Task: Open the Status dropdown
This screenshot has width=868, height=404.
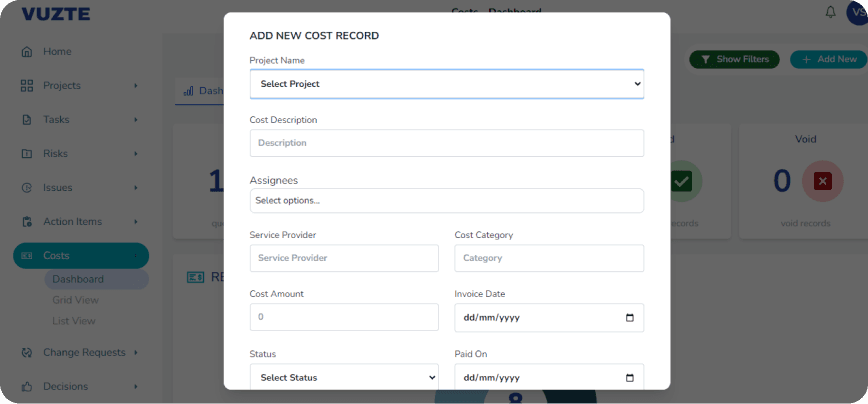Action: [x=344, y=377]
